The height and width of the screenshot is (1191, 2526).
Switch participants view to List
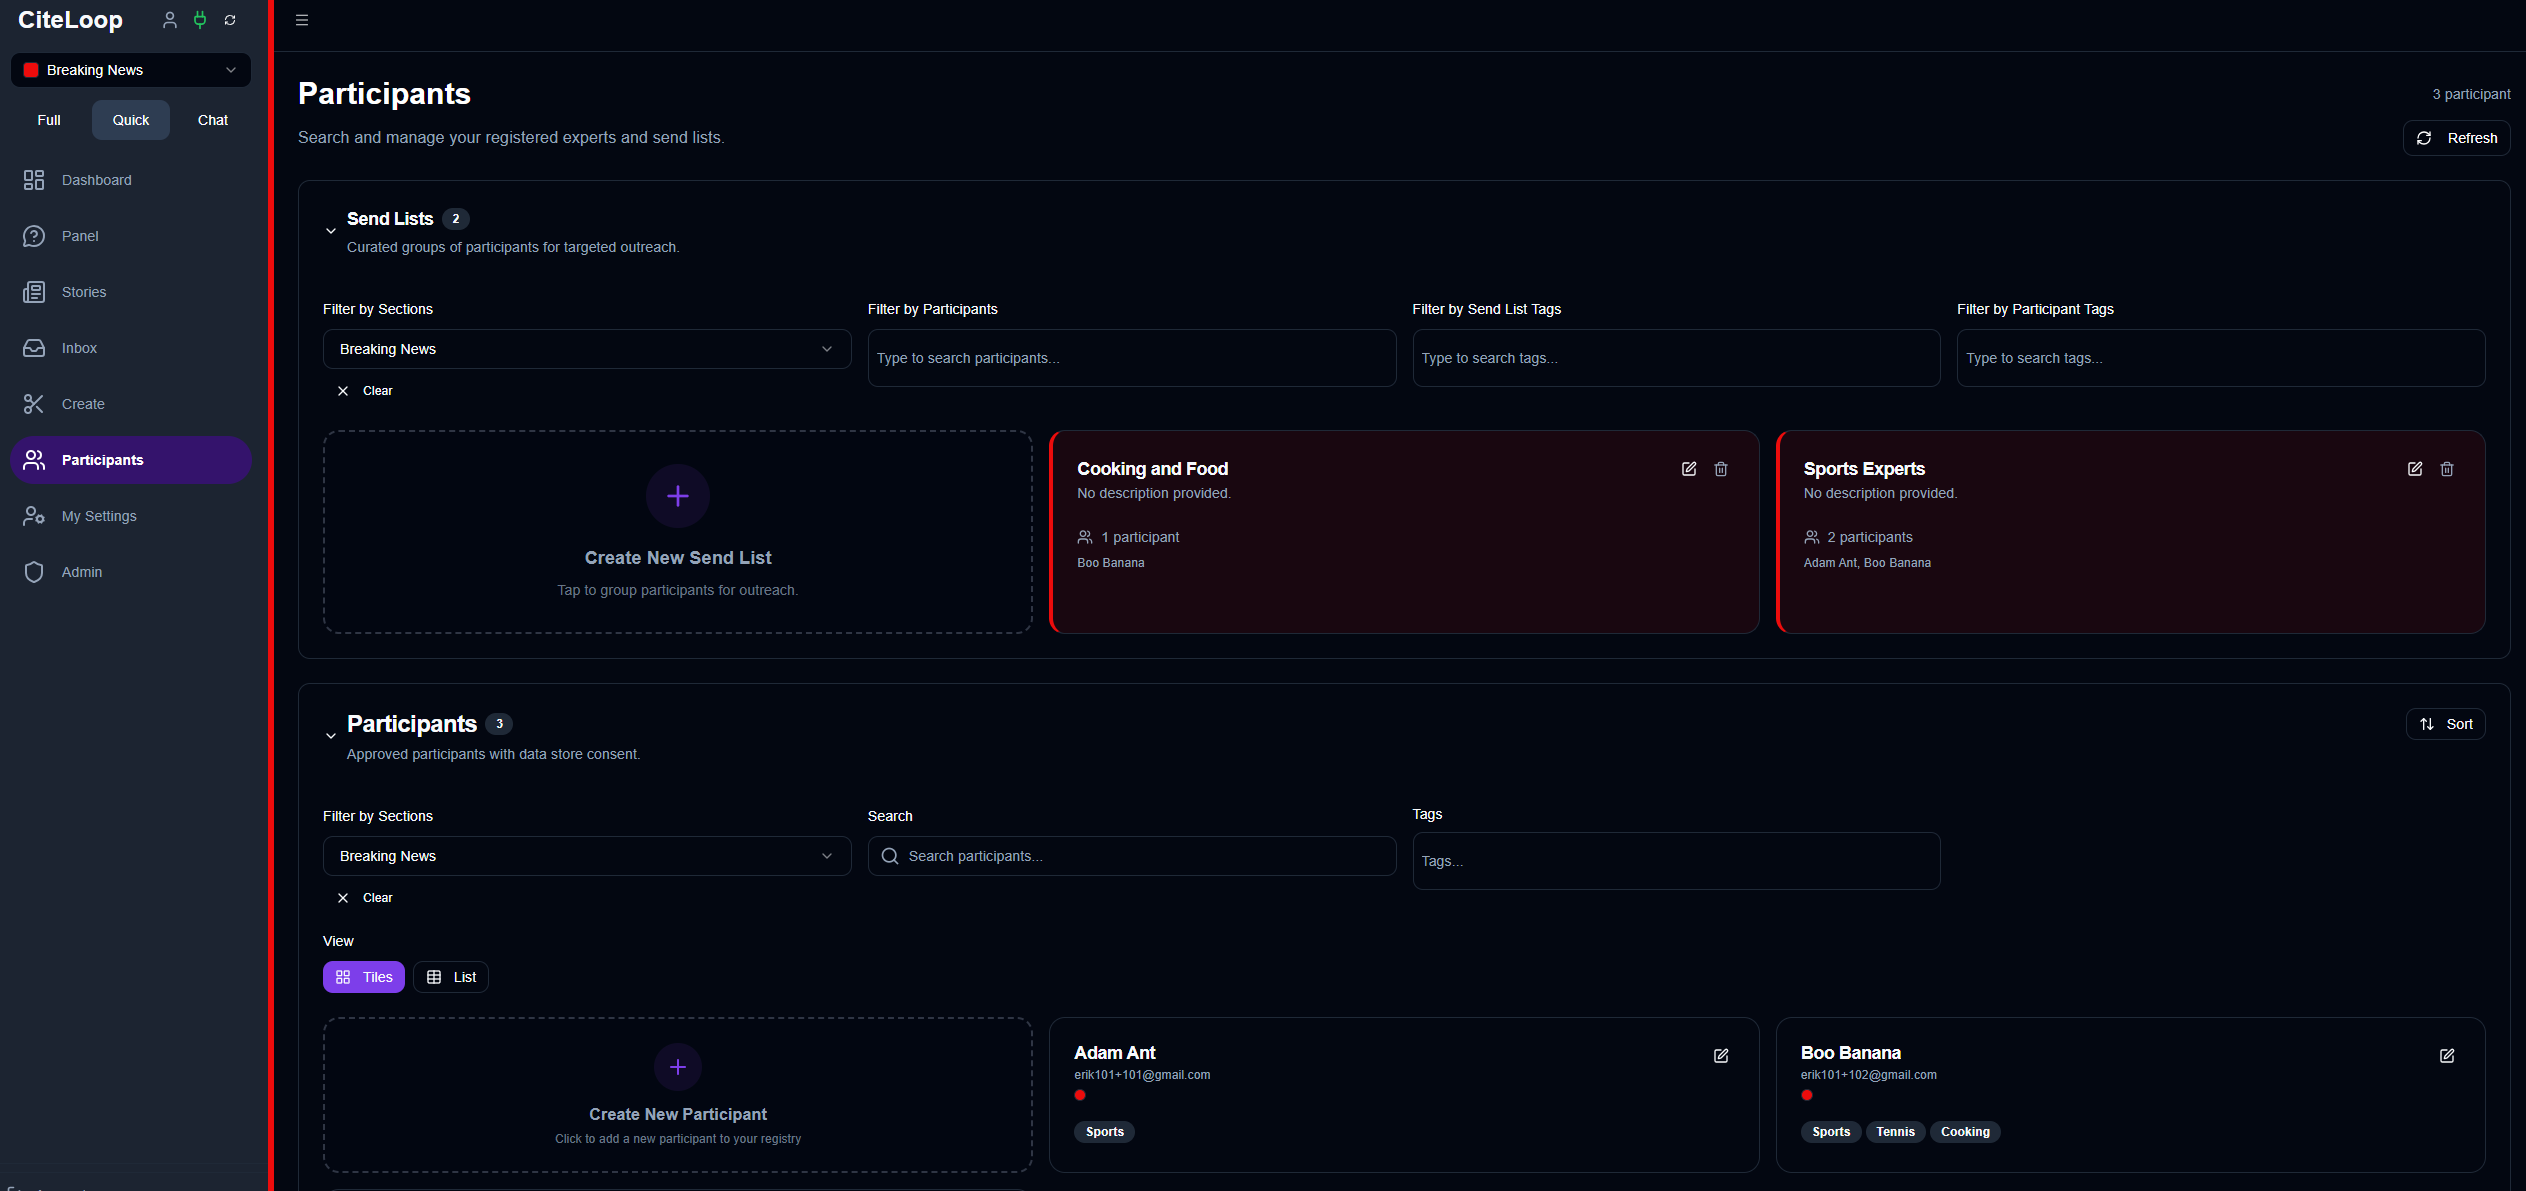click(451, 977)
